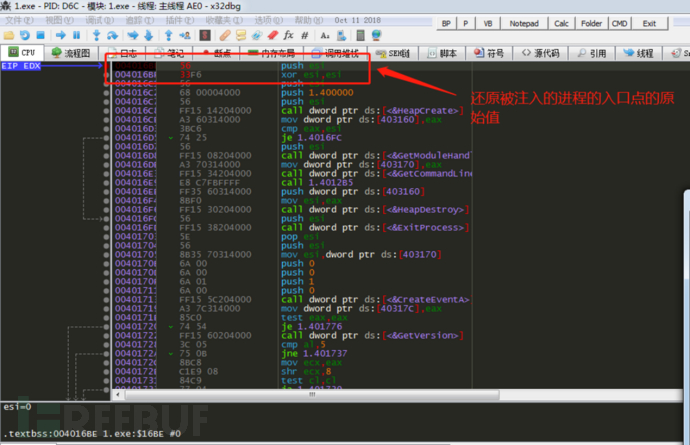The image size is (690, 445).
Task: Switch to the 流程图 graph tab
Action: (71, 52)
